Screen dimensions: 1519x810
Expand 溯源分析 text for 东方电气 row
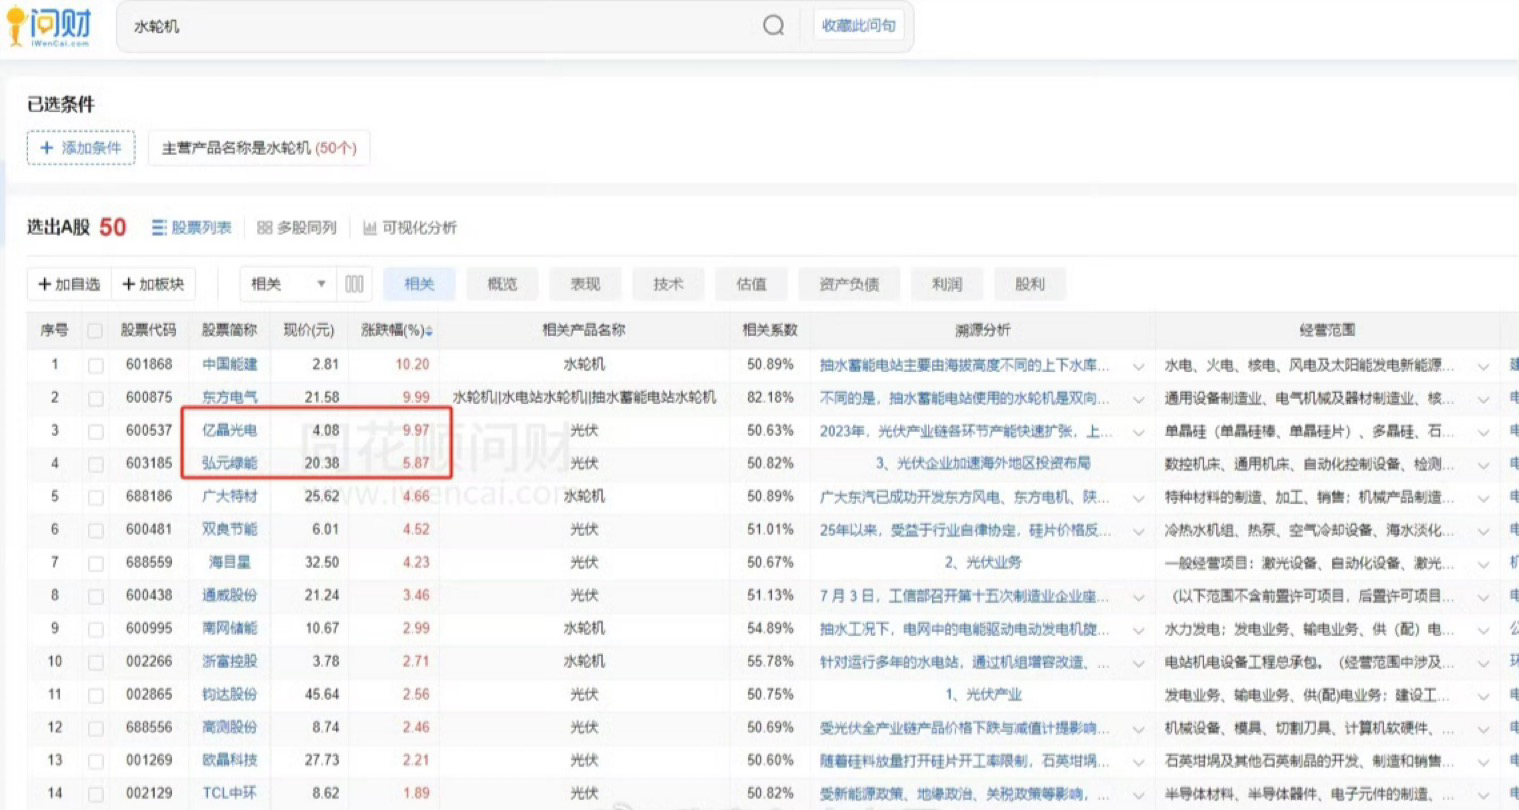pos(1138,399)
